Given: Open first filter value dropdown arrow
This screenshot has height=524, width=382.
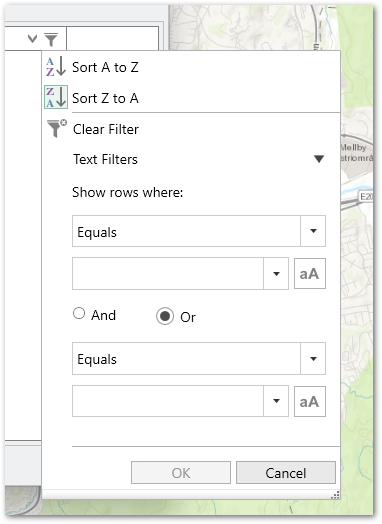Looking at the screenshot, I should (276, 274).
